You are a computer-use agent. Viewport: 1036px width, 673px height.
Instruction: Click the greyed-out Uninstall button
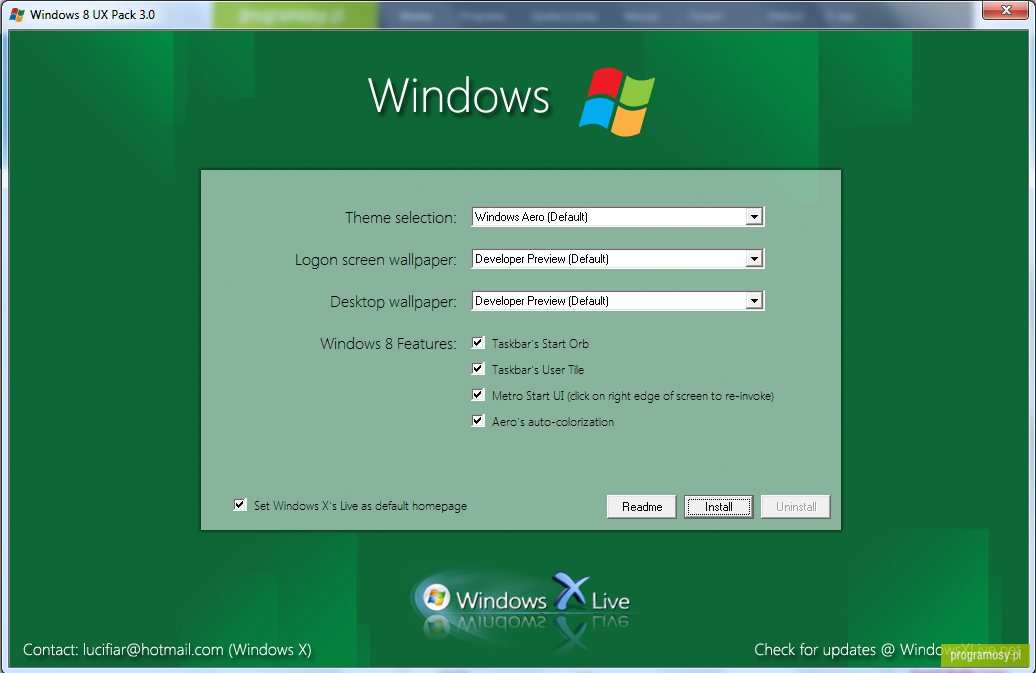click(x=796, y=507)
